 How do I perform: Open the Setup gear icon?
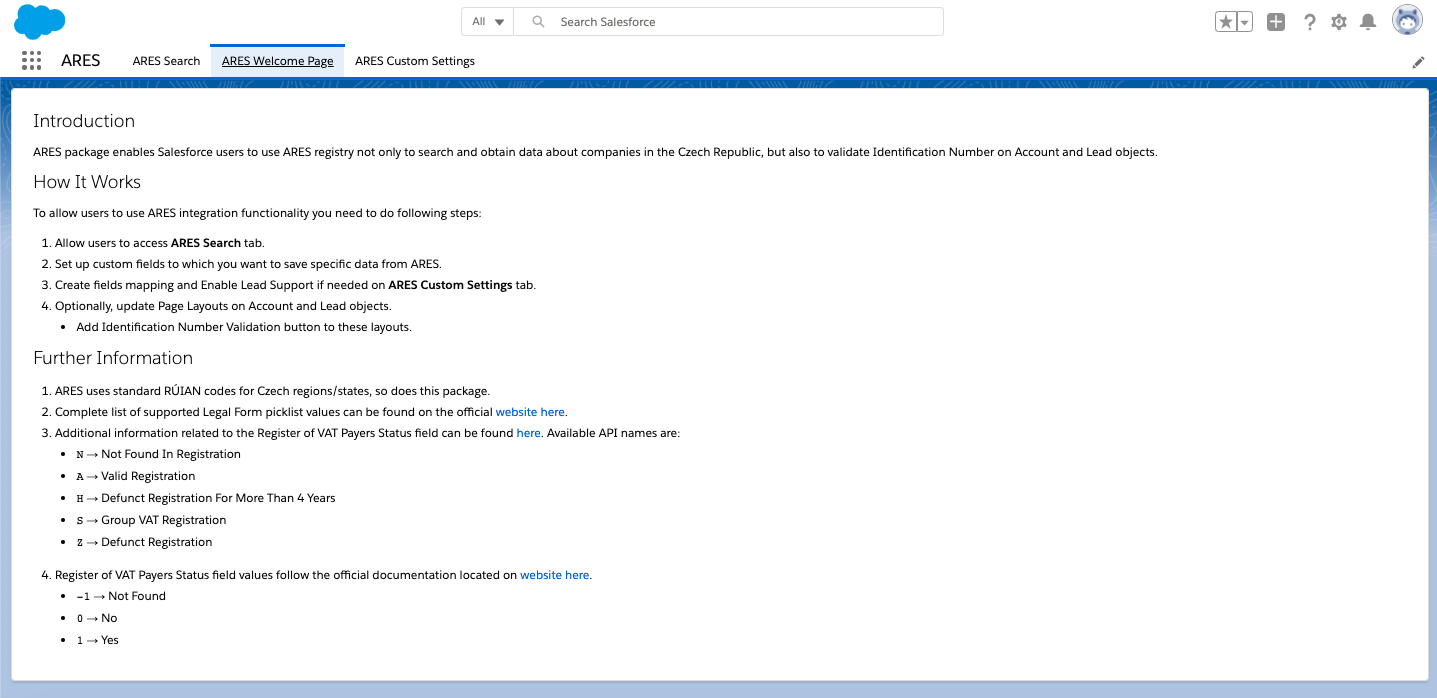pyautogui.click(x=1339, y=22)
